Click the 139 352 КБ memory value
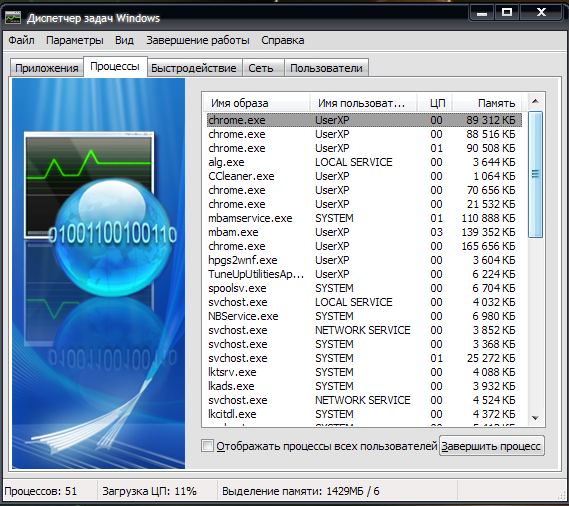This screenshot has width=569, height=506. click(x=488, y=232)
